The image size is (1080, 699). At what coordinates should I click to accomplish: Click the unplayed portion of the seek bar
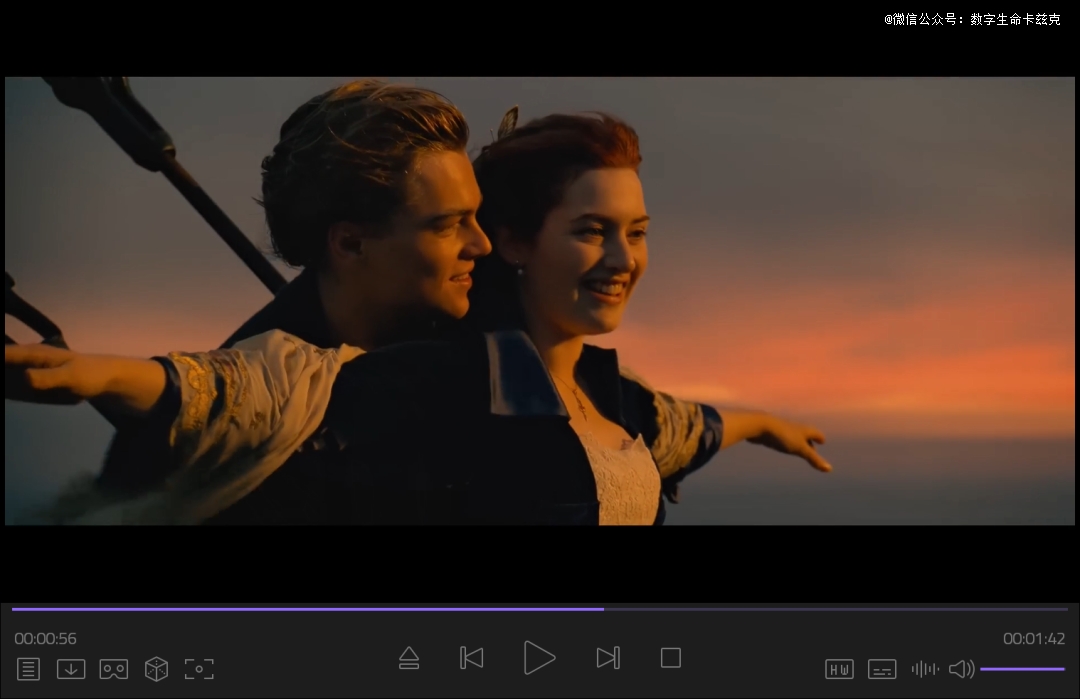tap(835, 608)
